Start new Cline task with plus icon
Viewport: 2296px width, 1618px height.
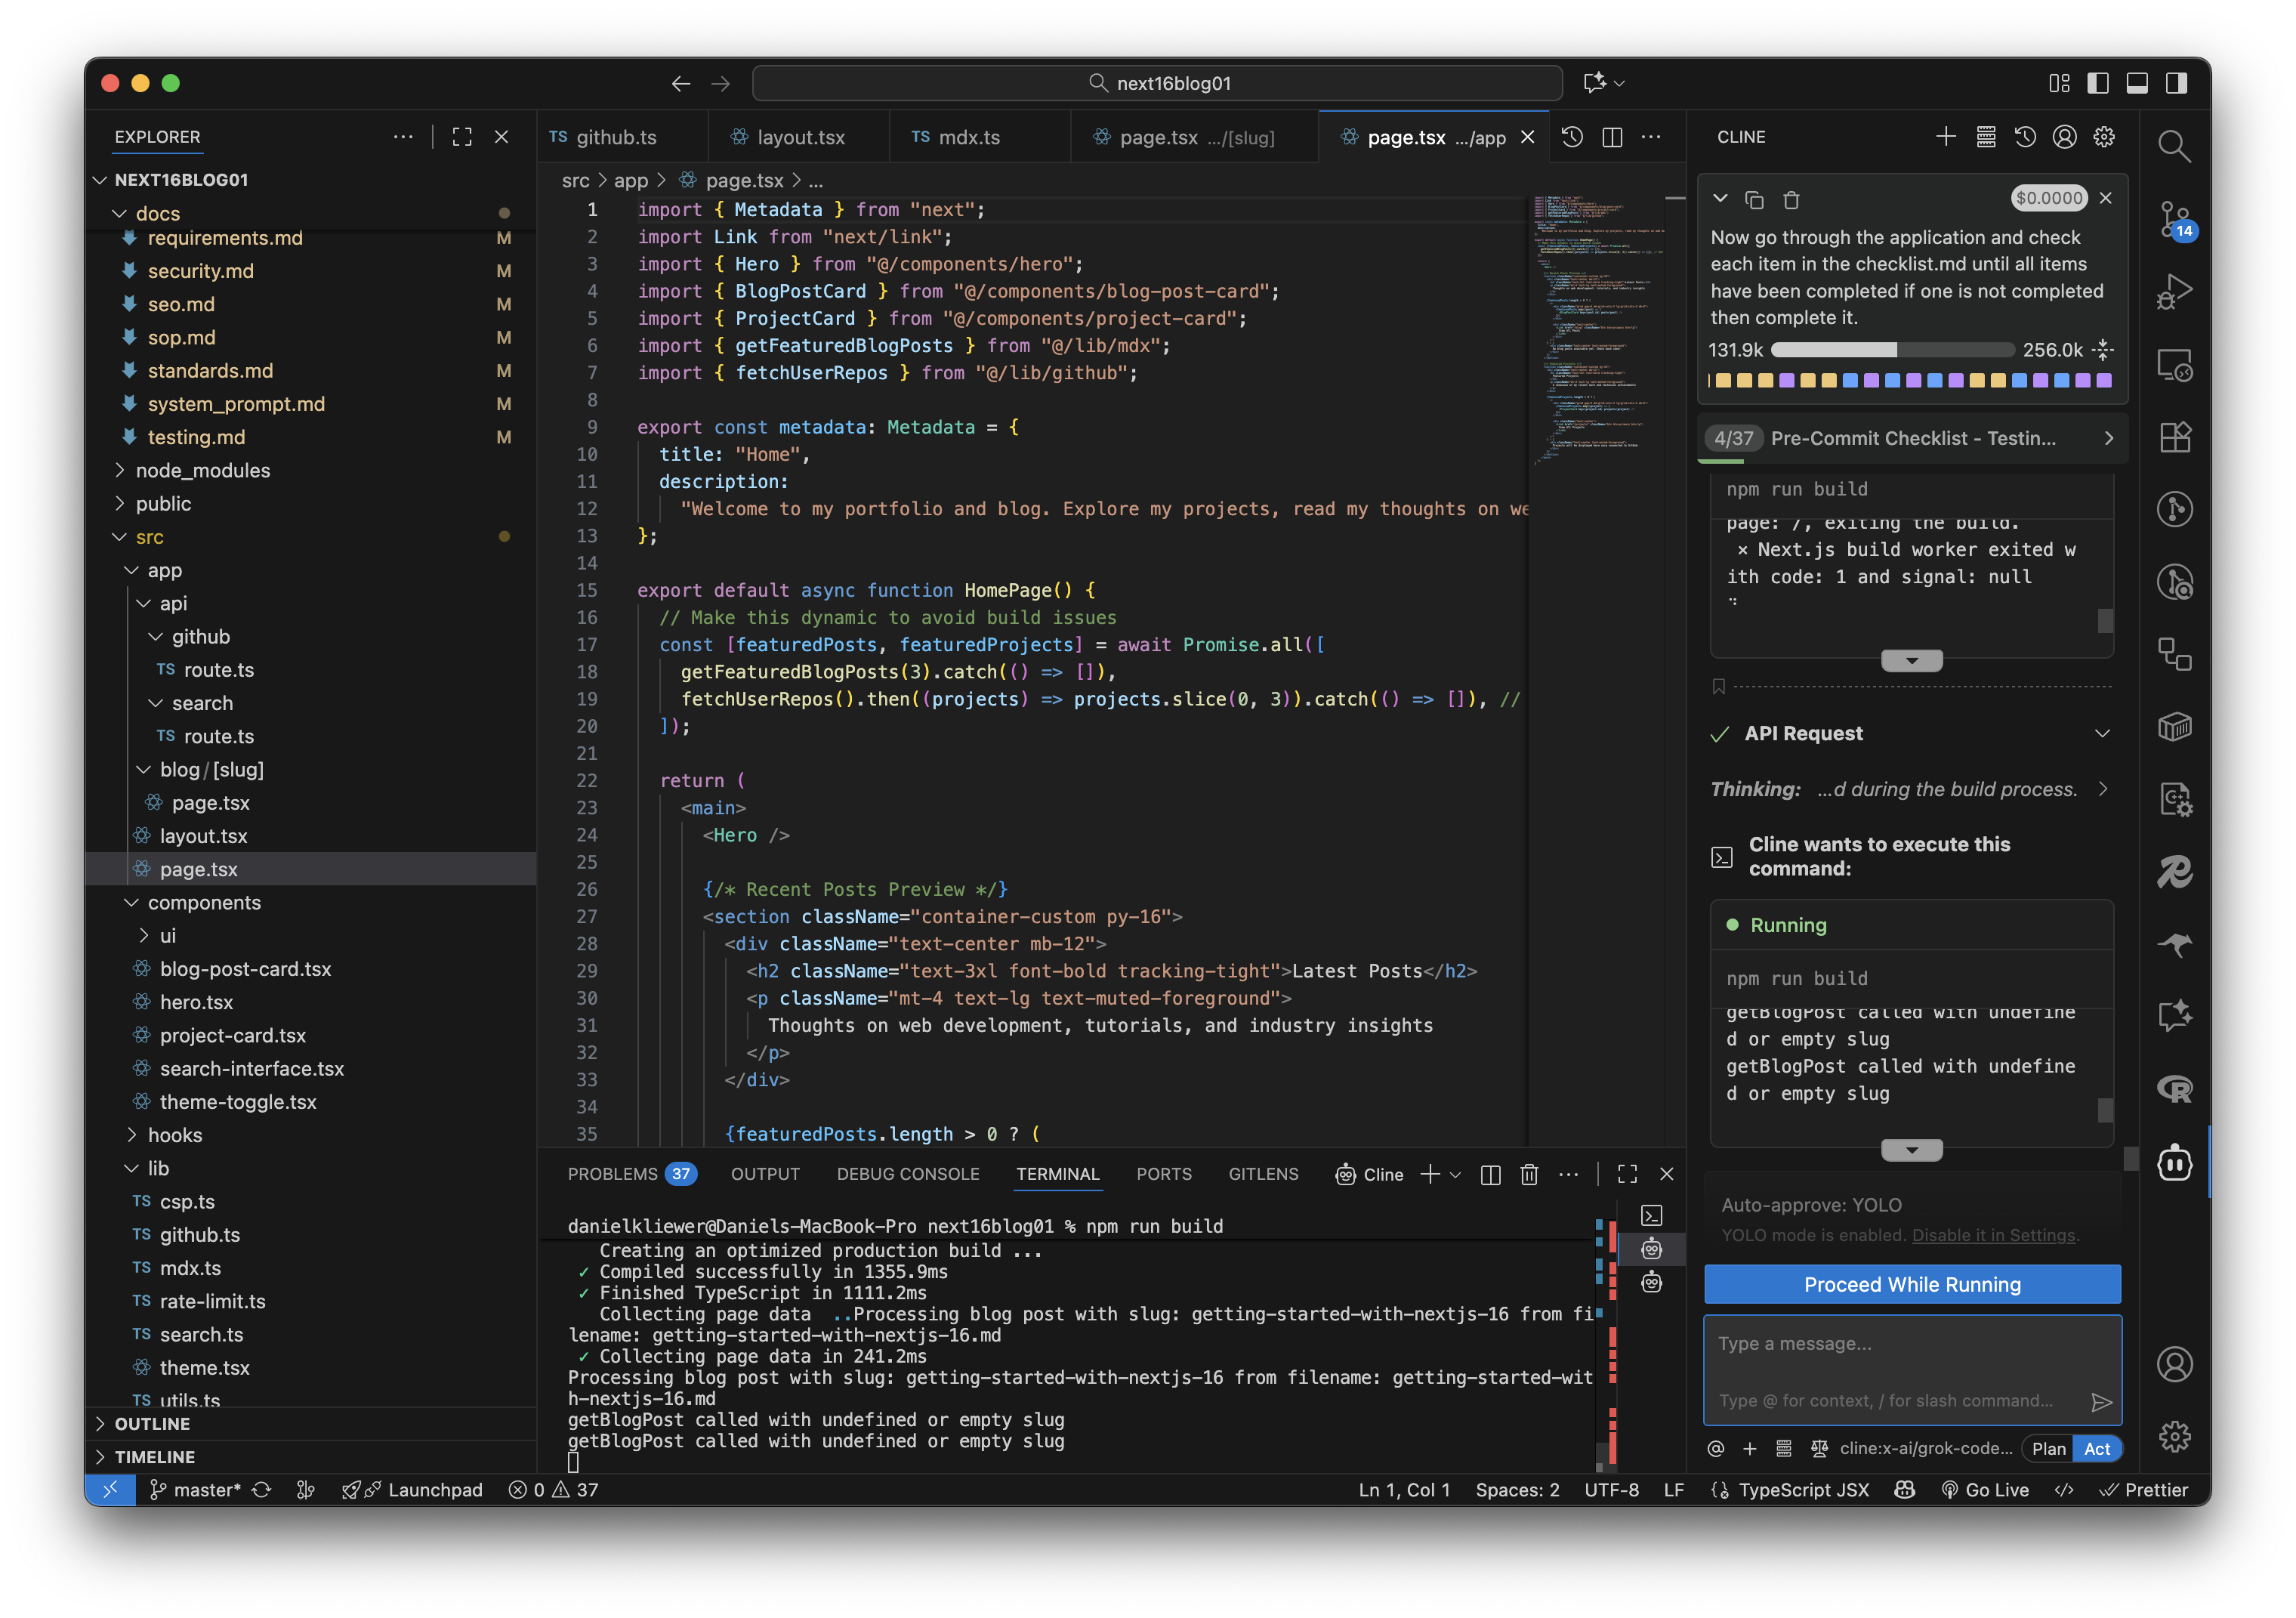[x=1945, y=137]
